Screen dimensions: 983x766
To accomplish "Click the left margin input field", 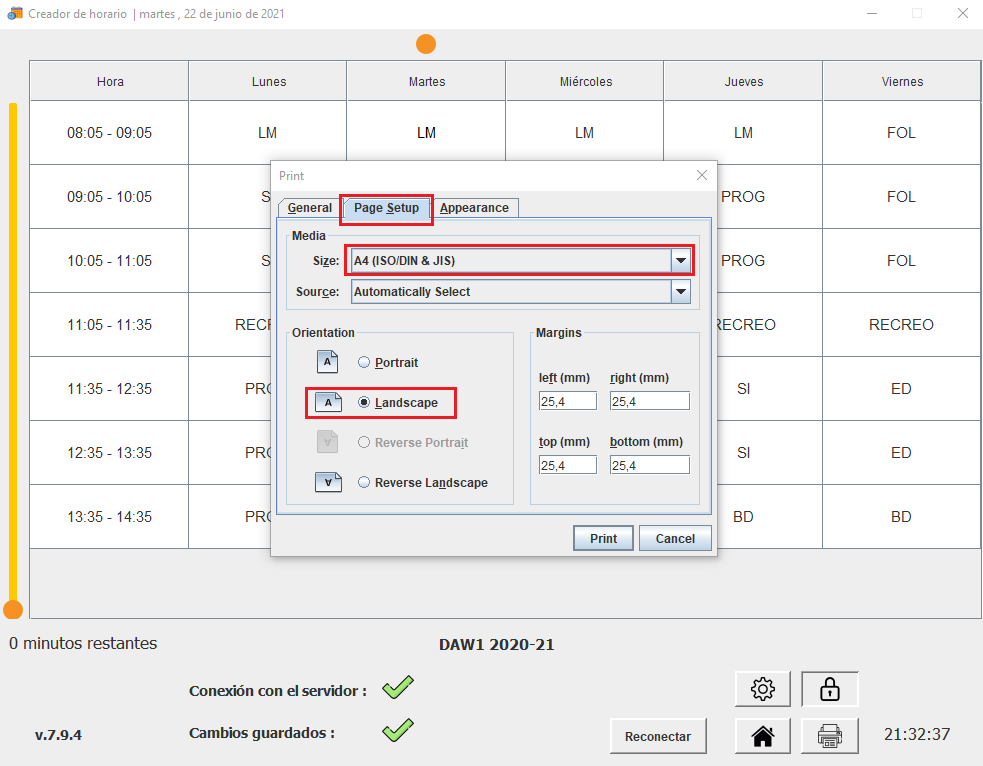I will tap(567, 401).
